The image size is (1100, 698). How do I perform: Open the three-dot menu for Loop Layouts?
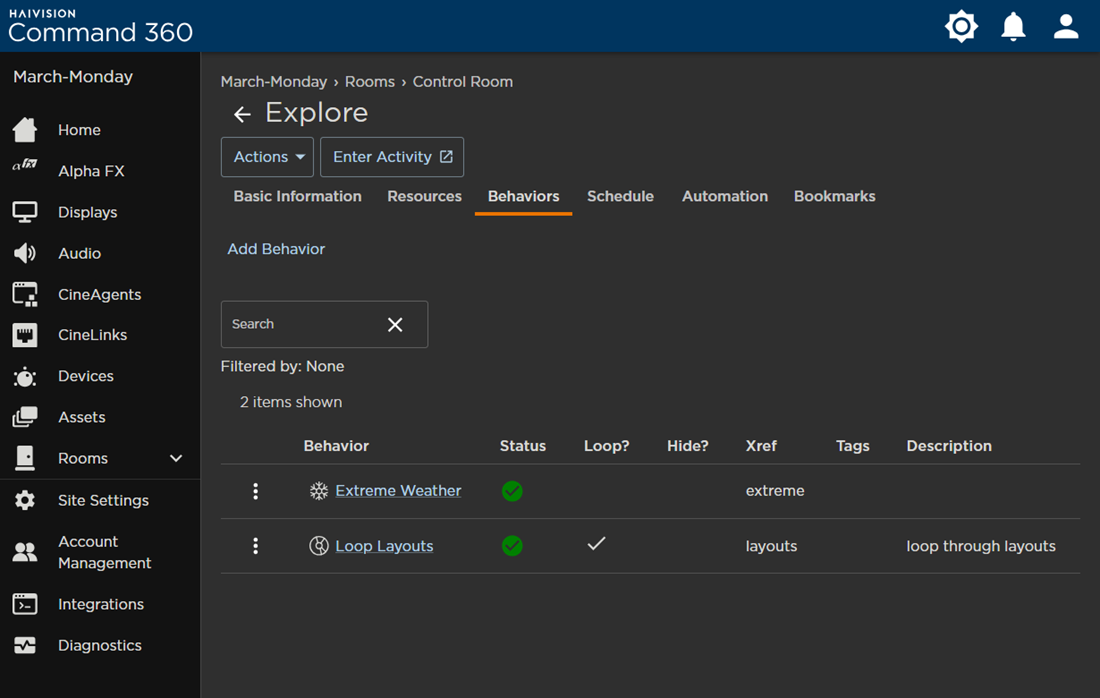click(255, 546)
